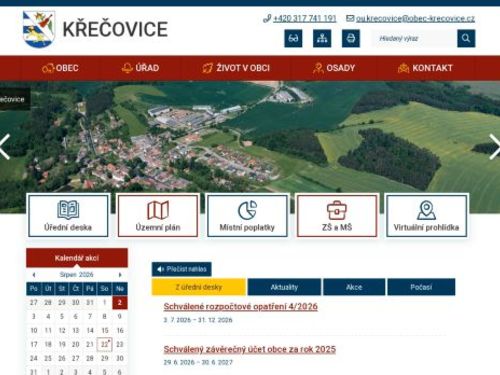The image size is (500, 375).
Task: Click the Kalendář akcí header
Action: click(77, 258)
